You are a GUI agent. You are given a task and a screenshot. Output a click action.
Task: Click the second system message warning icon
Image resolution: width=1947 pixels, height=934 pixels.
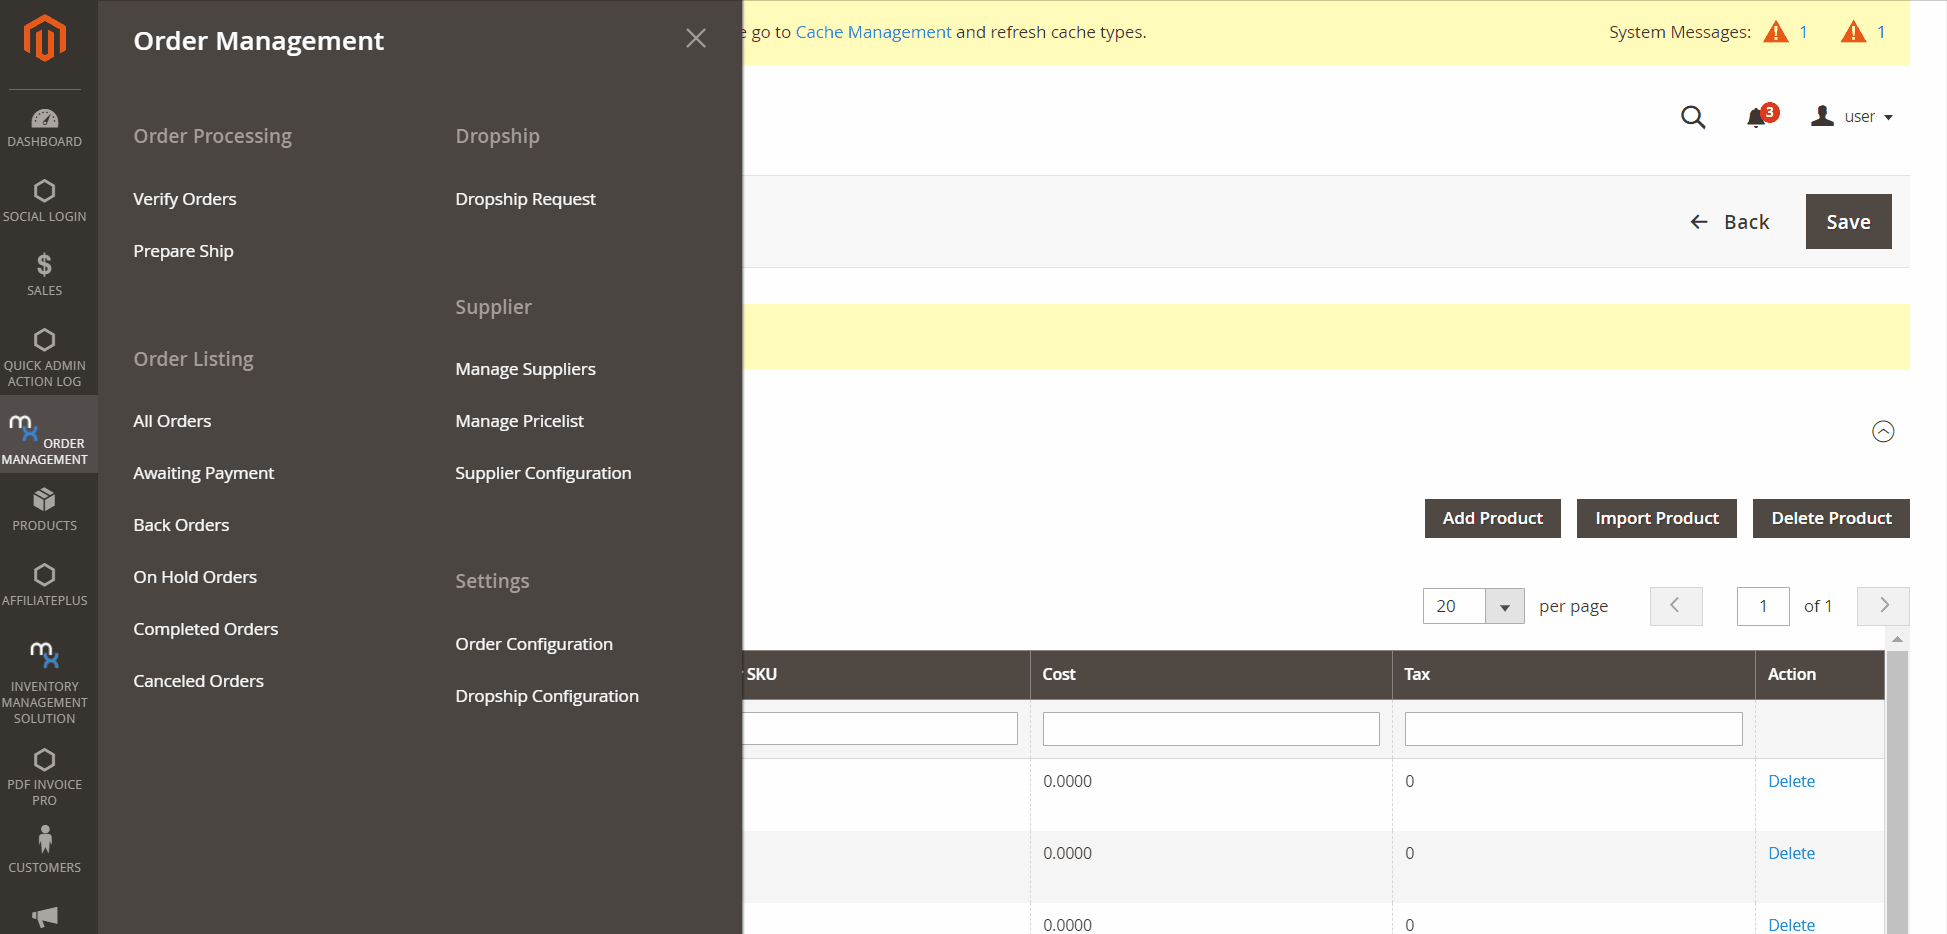[x=1853, y=32]
